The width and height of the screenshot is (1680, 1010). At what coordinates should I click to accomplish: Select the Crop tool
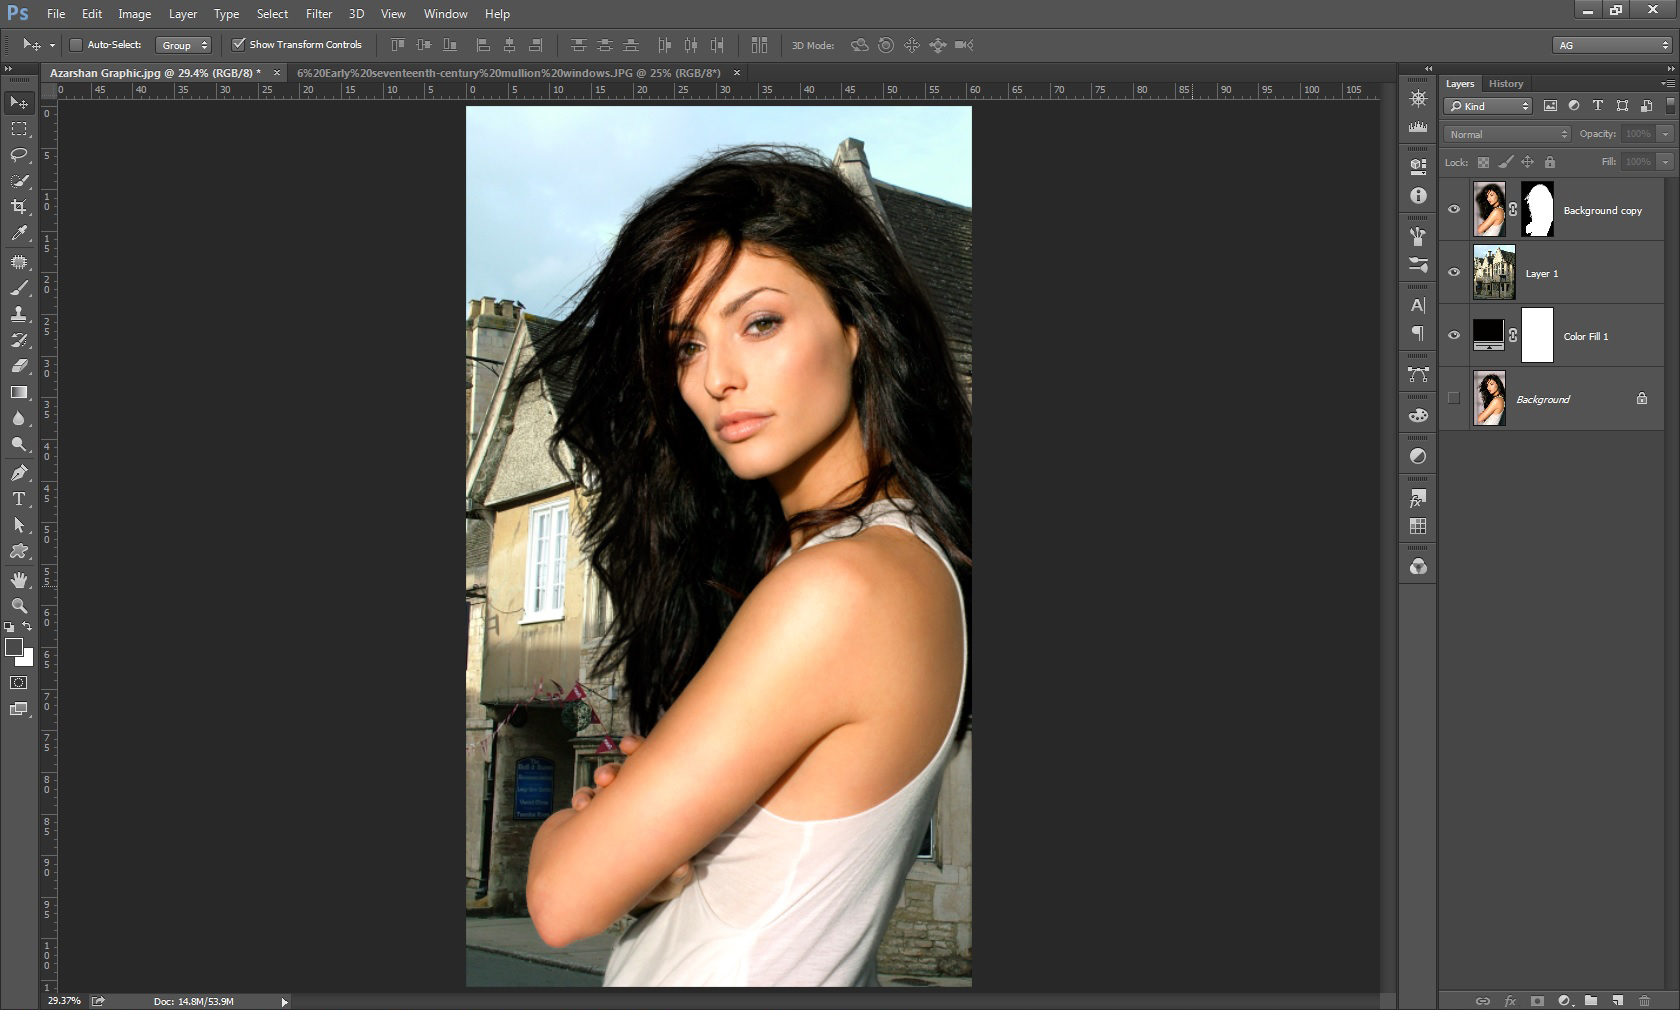pos(19,207)
